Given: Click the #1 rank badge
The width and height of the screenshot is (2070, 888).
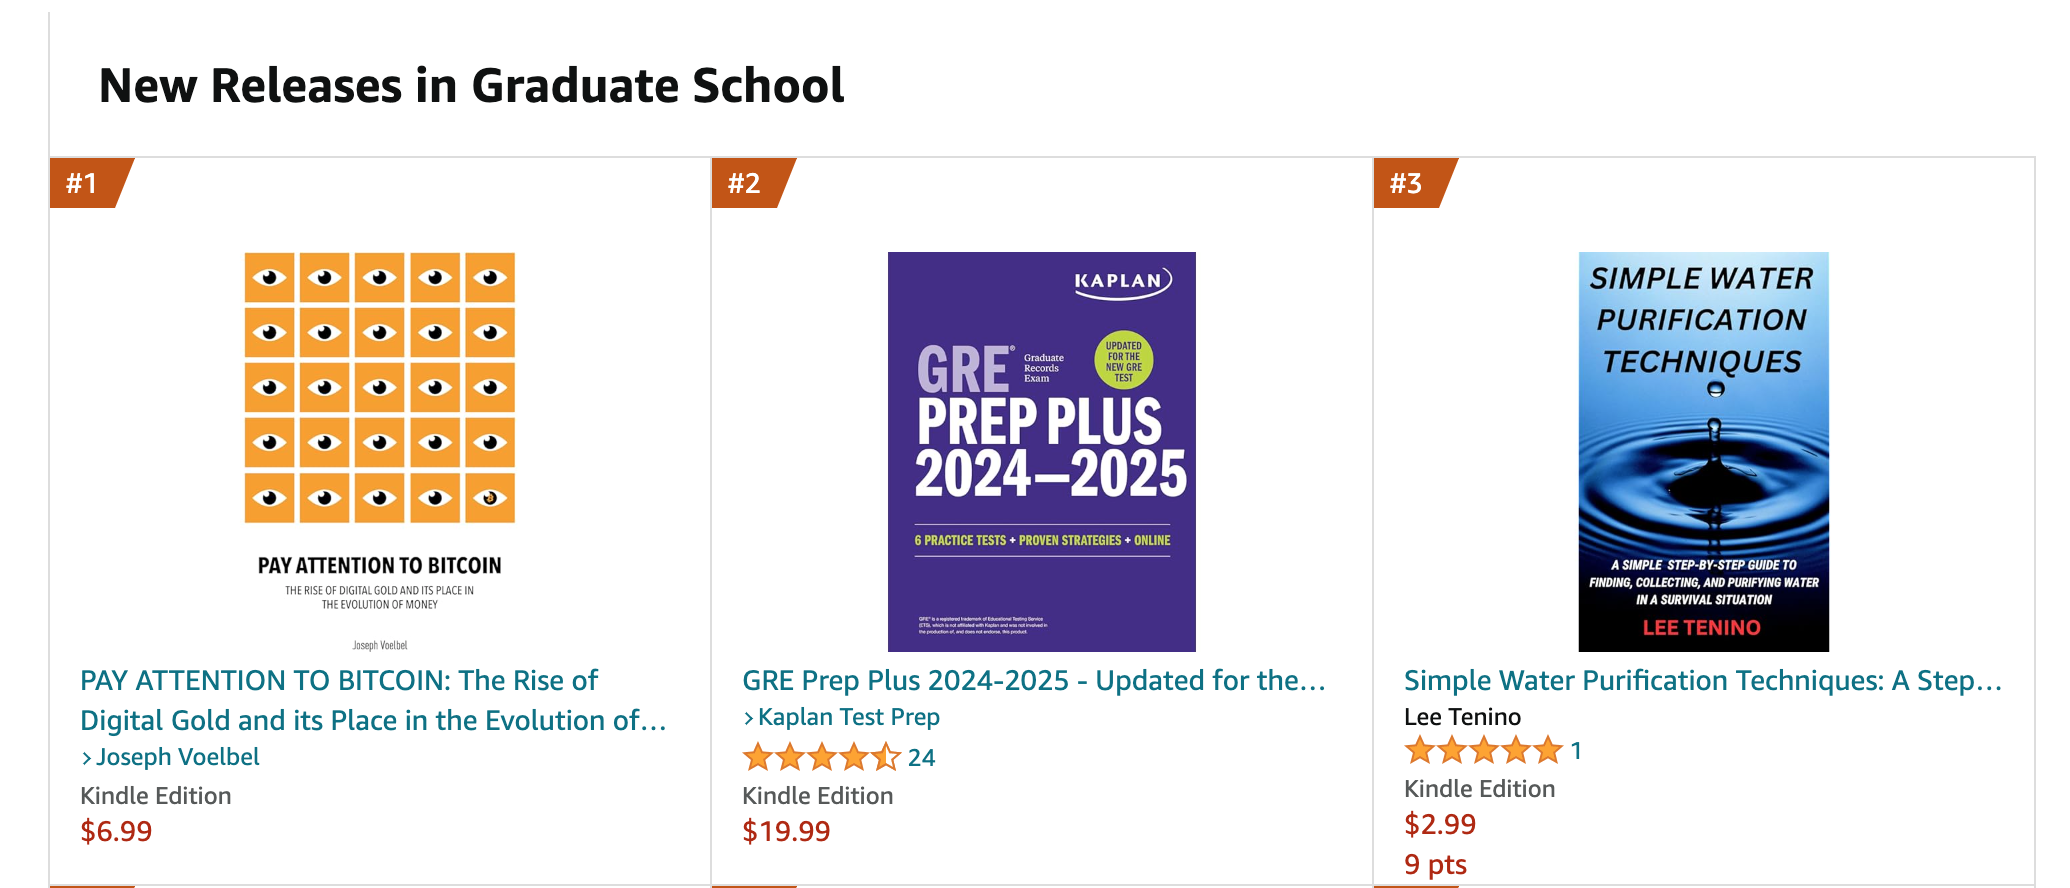Looking at the screenshot, I should click(x=82, y=183).
